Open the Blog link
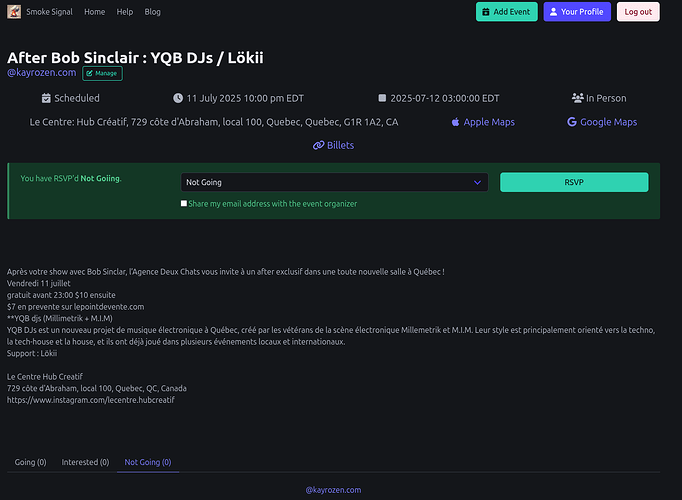This screenshot has height=500, width=682. point(152,12)
